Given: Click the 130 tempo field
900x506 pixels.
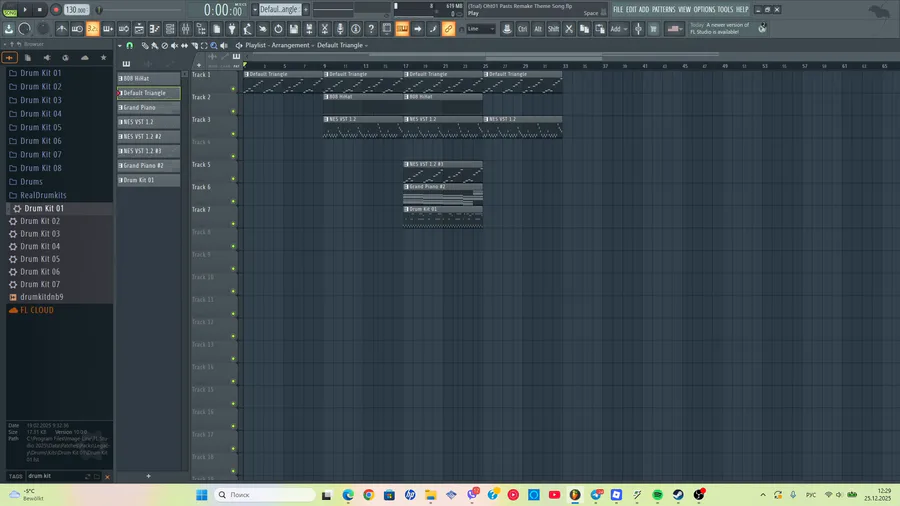Looking at the screenshot, I should (x=76, y=10).
